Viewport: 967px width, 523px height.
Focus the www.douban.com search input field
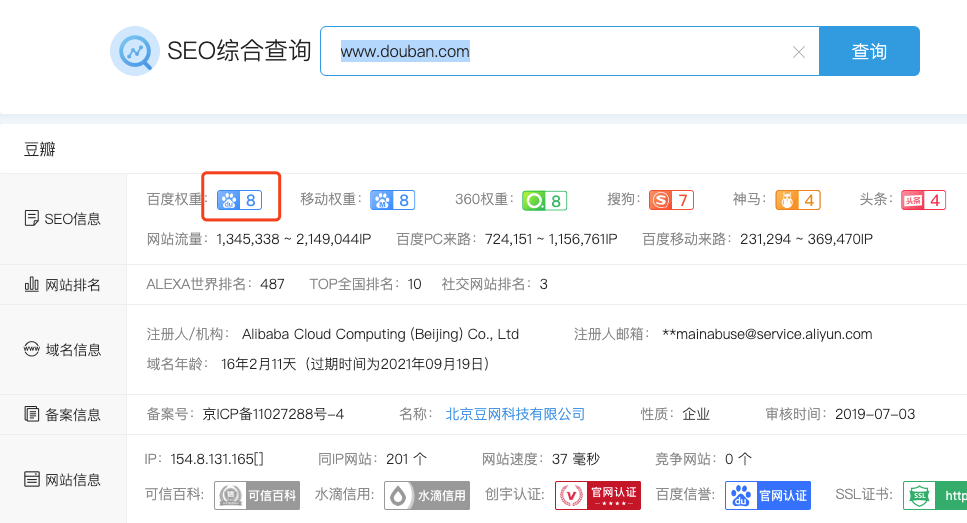pyautogui.click(x=569, y=51)
